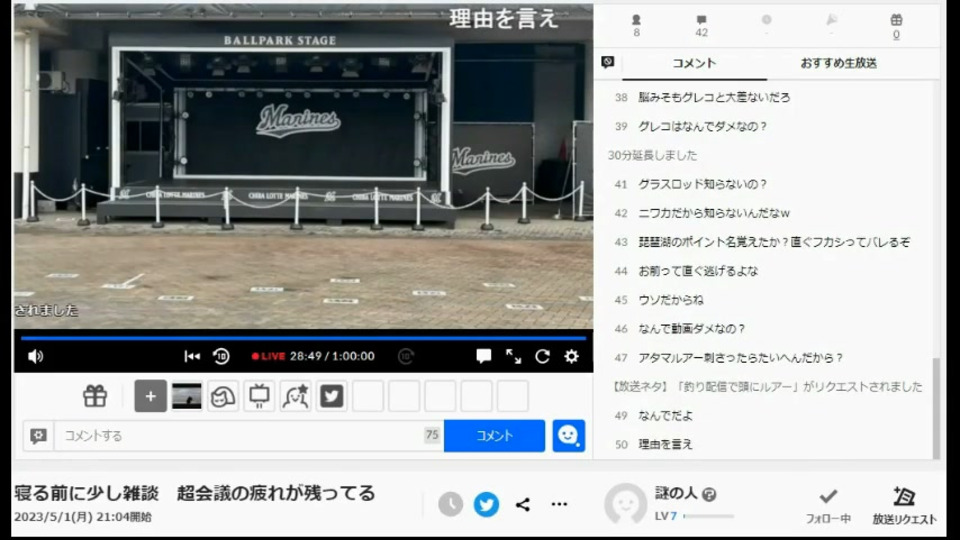Enter fullscreen mode for the player
Screen dimensions: 960x540
pyautogui.click(x=513, y=356)
